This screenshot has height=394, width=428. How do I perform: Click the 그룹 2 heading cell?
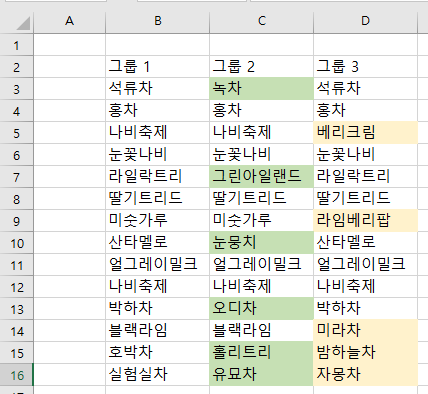click(262, 67)
